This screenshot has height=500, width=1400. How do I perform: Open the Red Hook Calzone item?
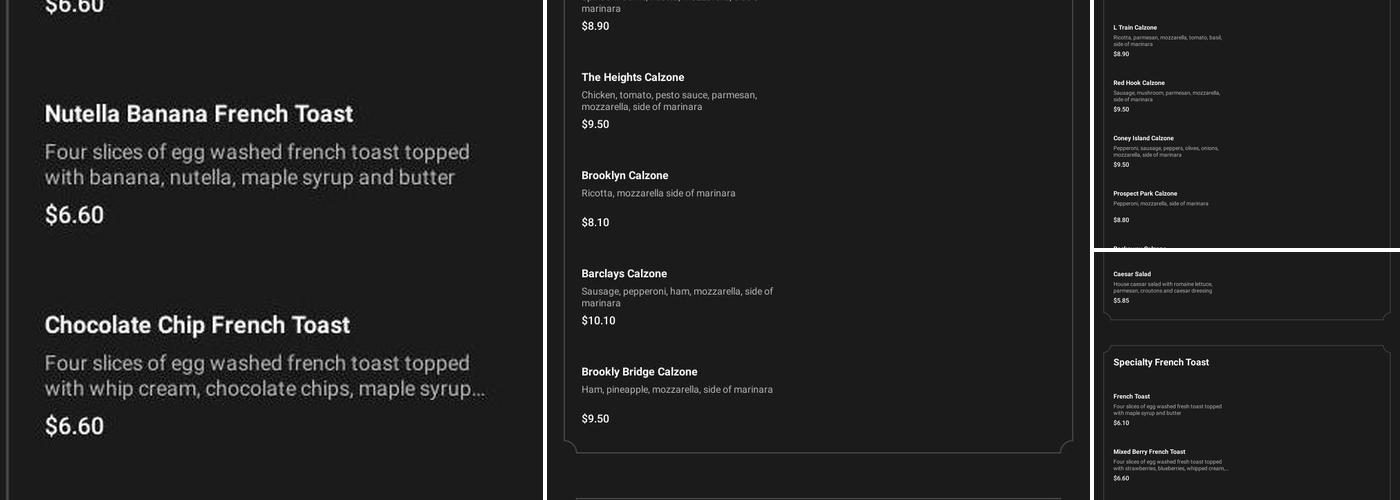[x=1139, y=83]
